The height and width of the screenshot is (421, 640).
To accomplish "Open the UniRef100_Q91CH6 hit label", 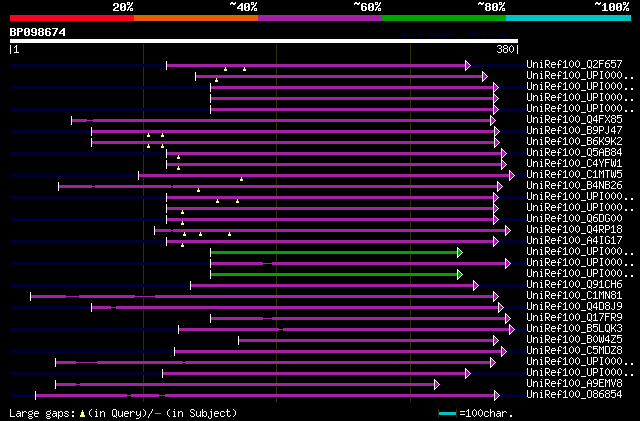I will click(x=574, y=284).
